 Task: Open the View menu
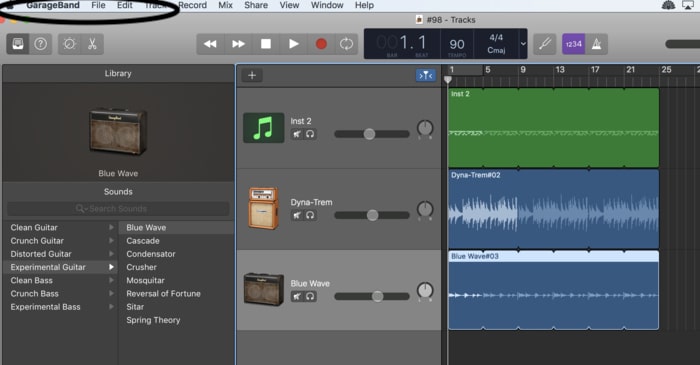point(289,5)
